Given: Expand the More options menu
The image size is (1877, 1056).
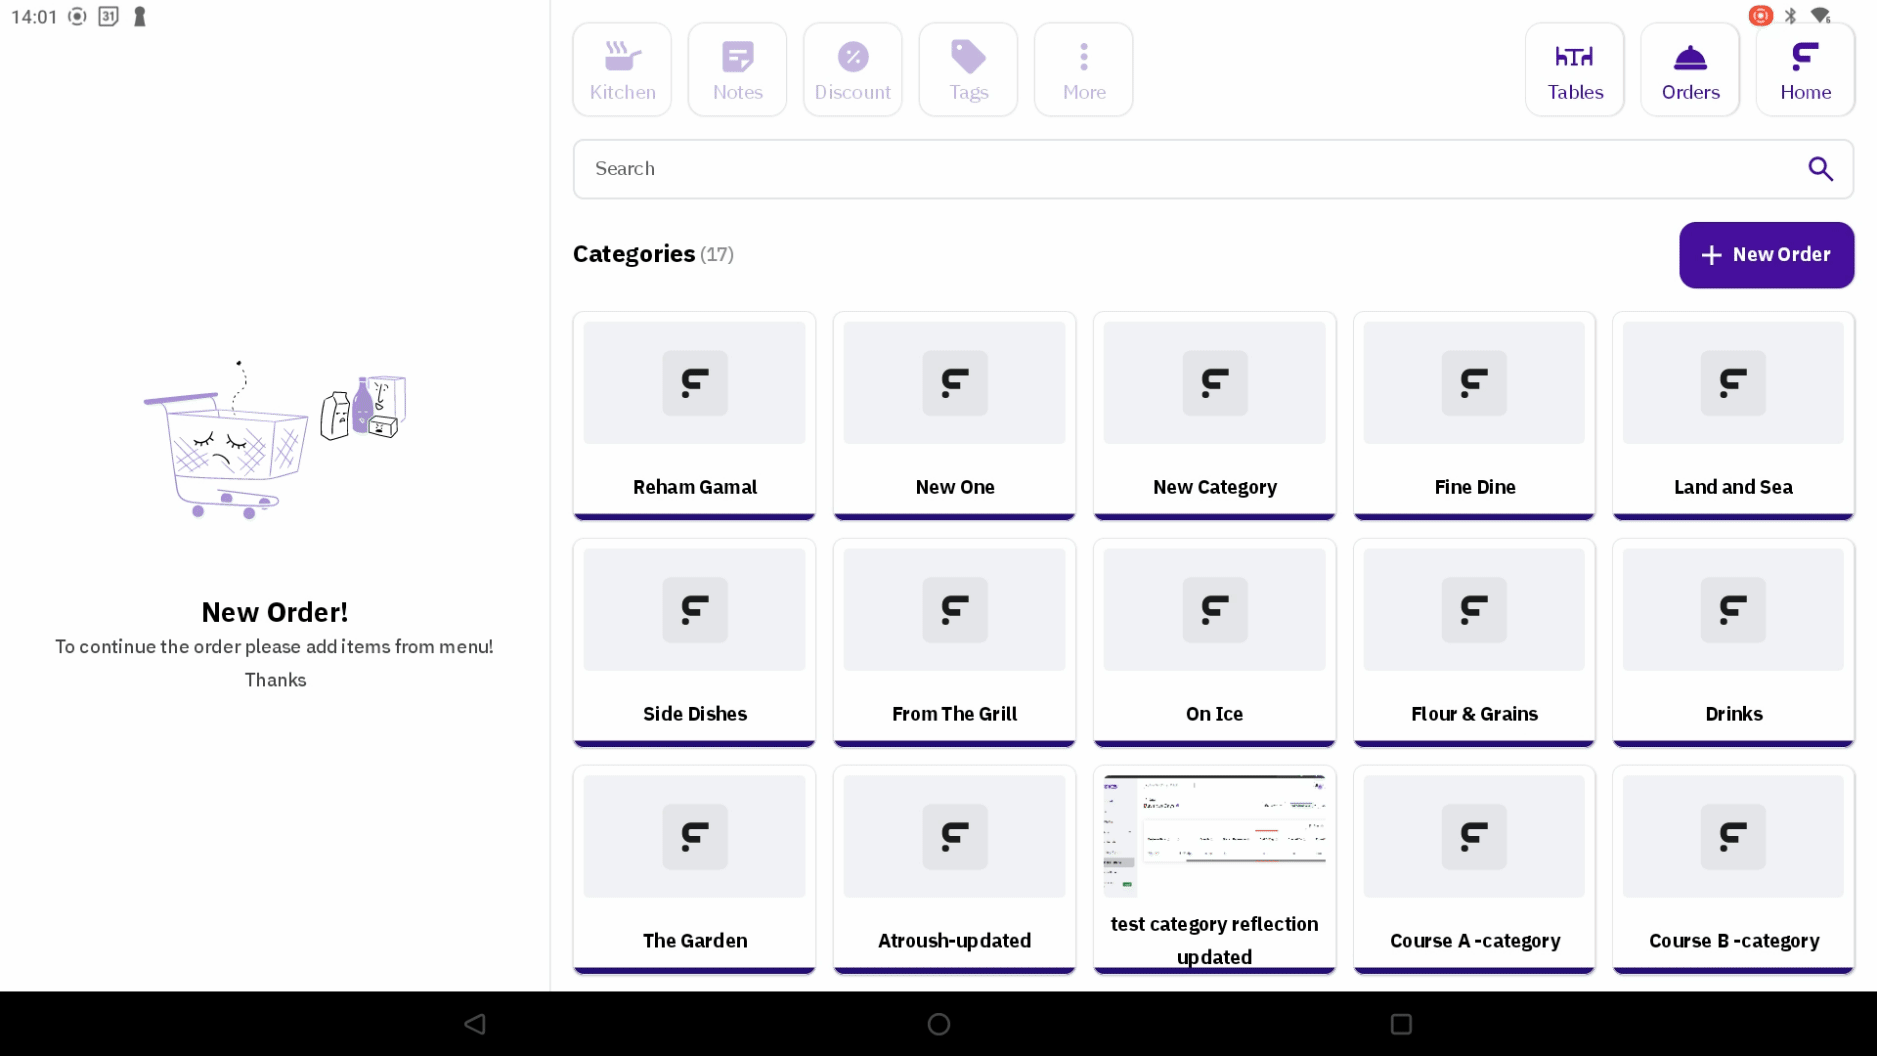Looking at the screenshot, I should click(x=1083, y=70).
